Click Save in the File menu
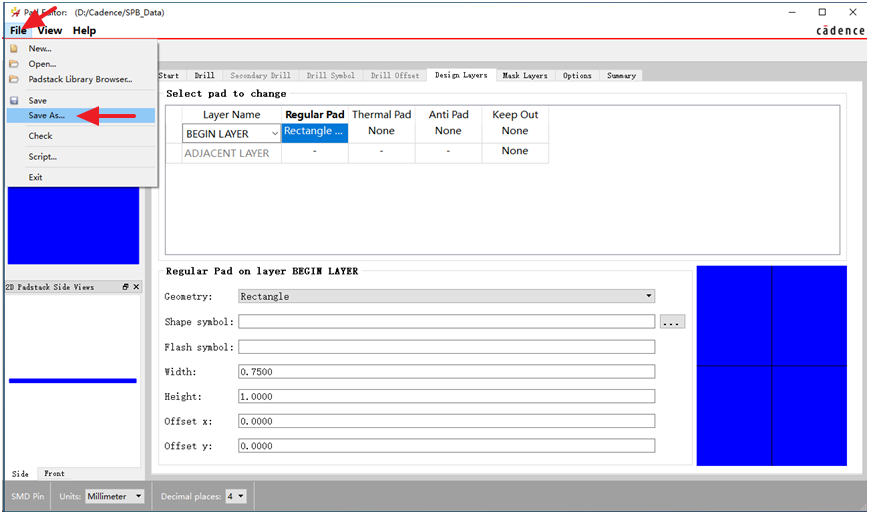This screenshot has height=514, width=869. [38, 100]
